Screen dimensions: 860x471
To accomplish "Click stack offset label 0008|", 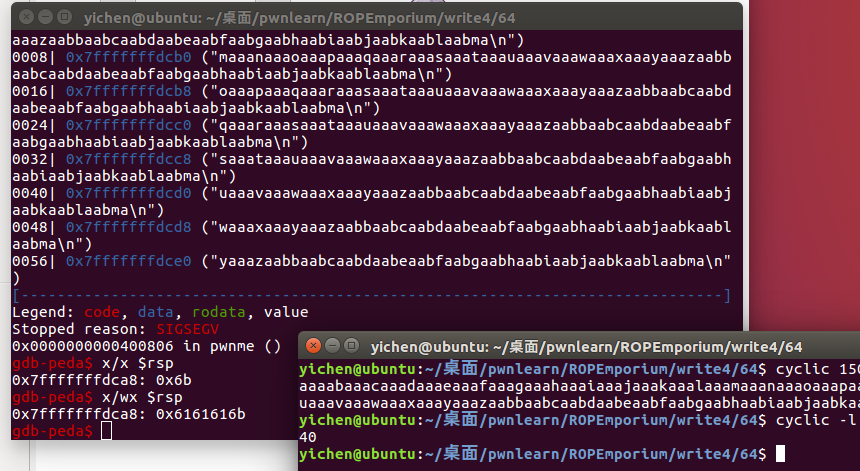I will (x=34, y=57).
